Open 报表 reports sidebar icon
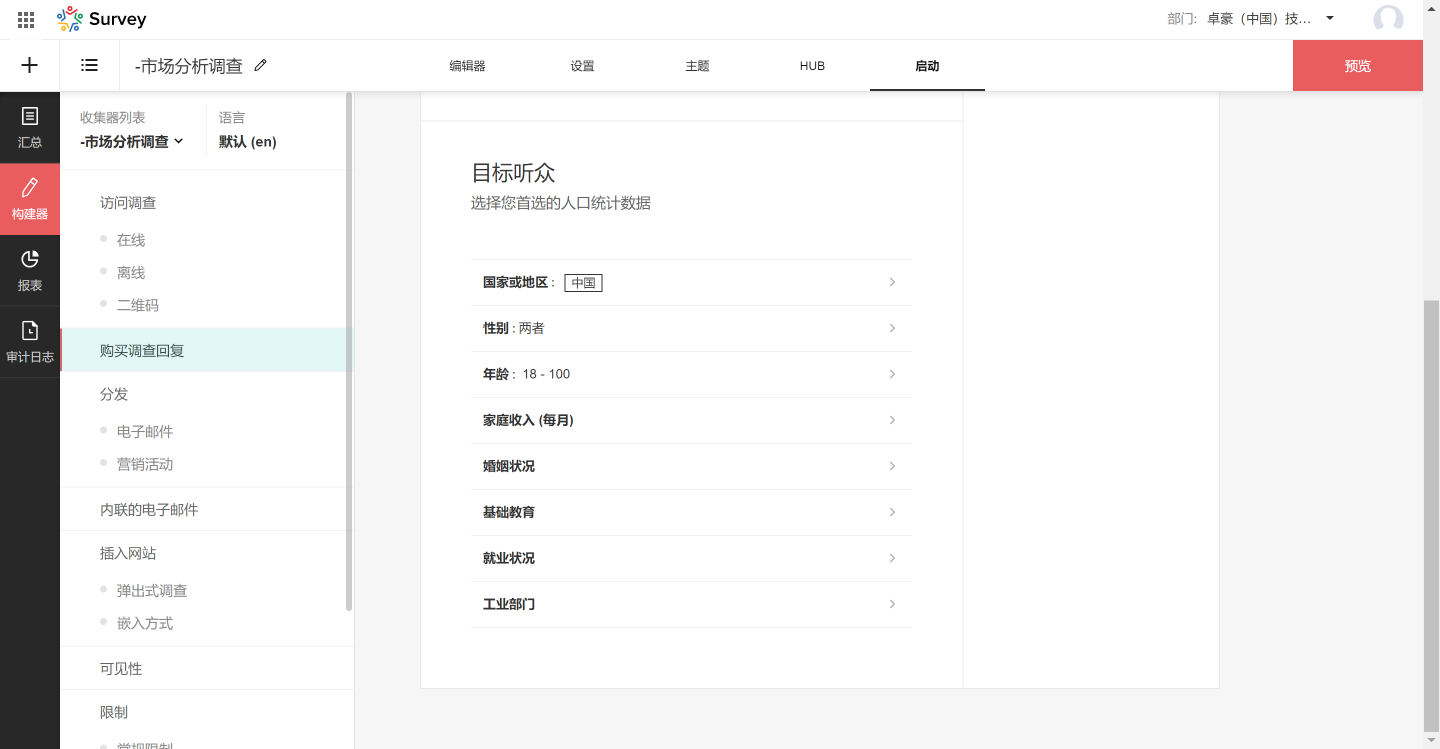1440x749 pixels. pyautogui.click(x=30, y=270)
